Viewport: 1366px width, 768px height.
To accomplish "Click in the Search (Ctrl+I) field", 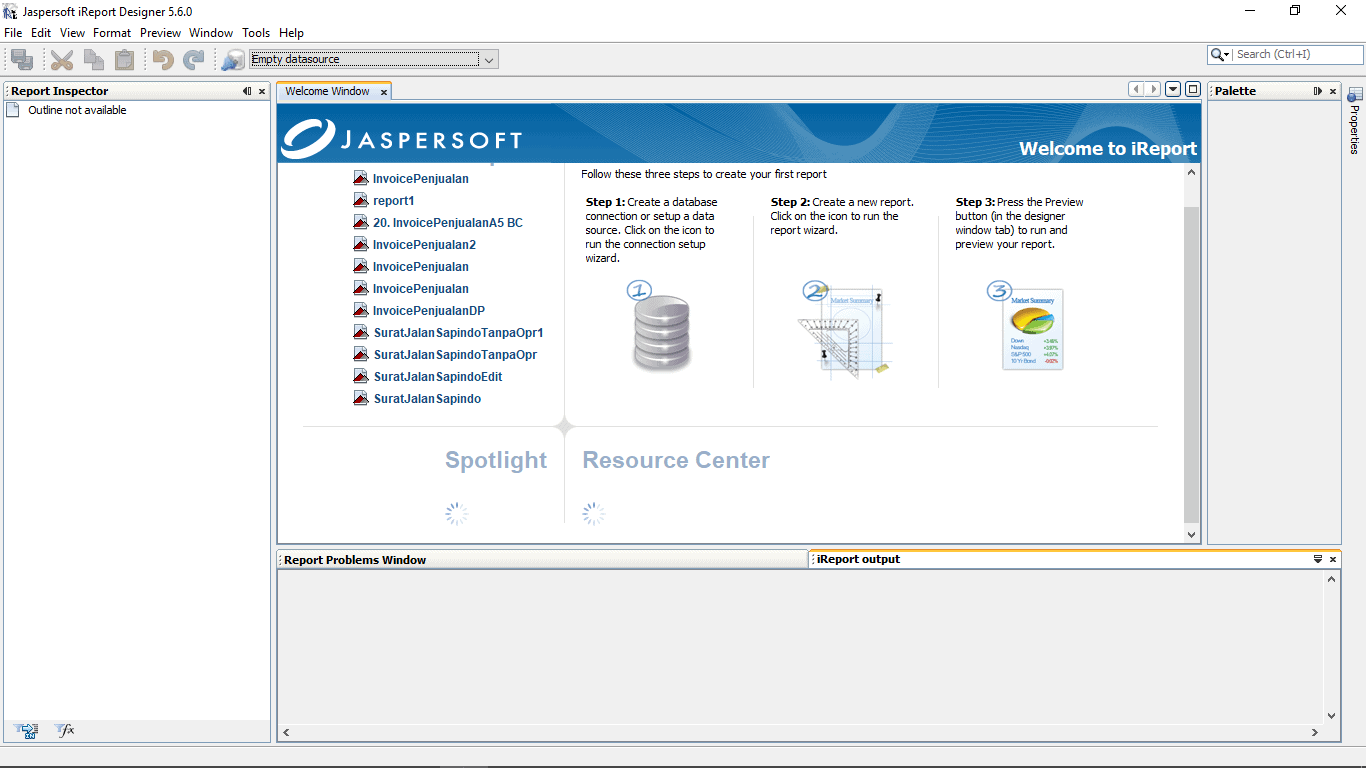I will 1297,55.
